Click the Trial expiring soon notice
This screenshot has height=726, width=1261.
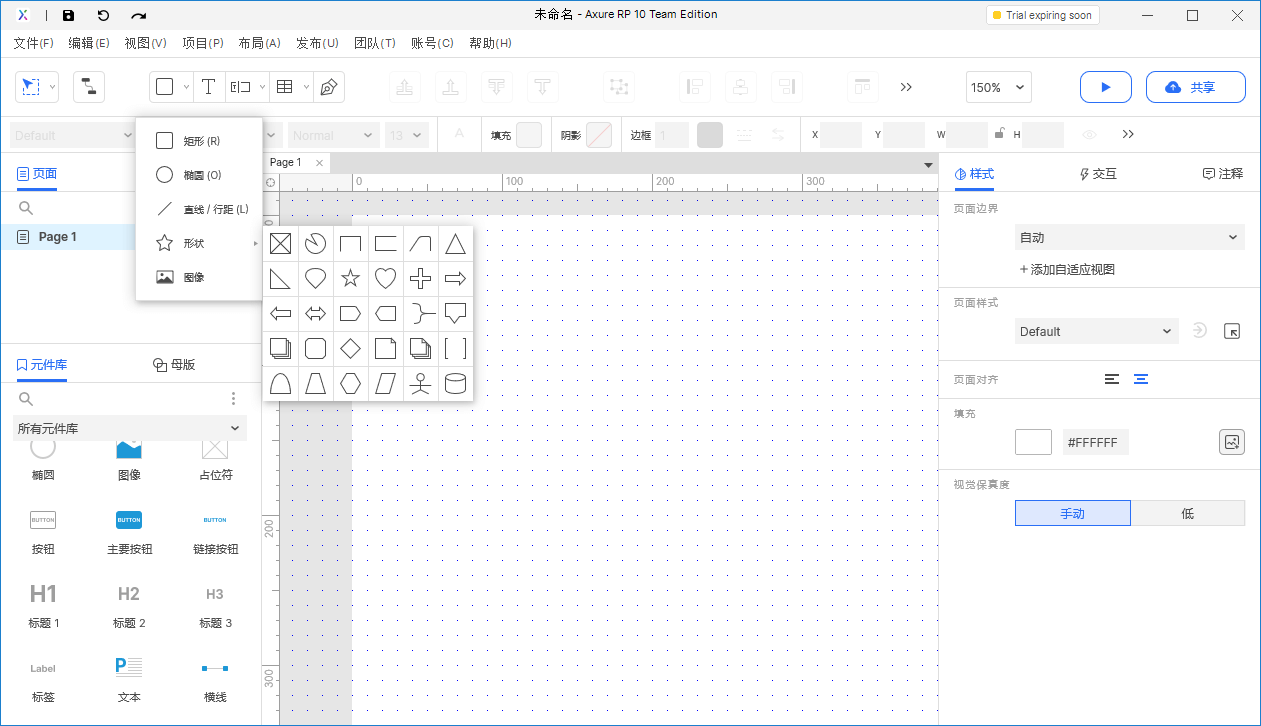(1042, 15)
